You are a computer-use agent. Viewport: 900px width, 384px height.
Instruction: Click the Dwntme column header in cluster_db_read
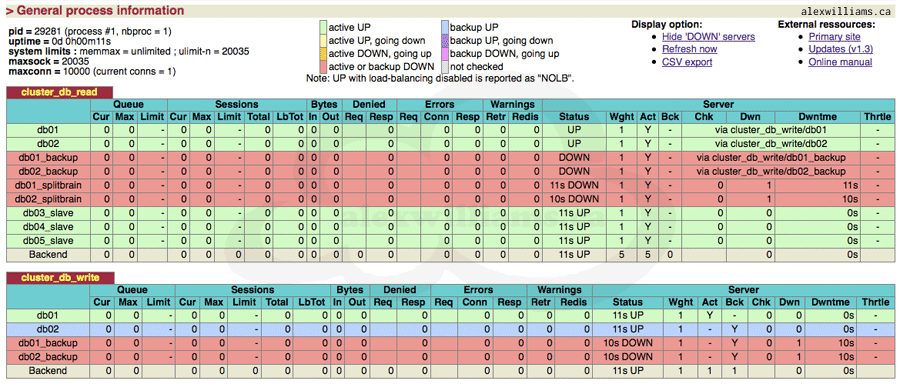[817, 117]
